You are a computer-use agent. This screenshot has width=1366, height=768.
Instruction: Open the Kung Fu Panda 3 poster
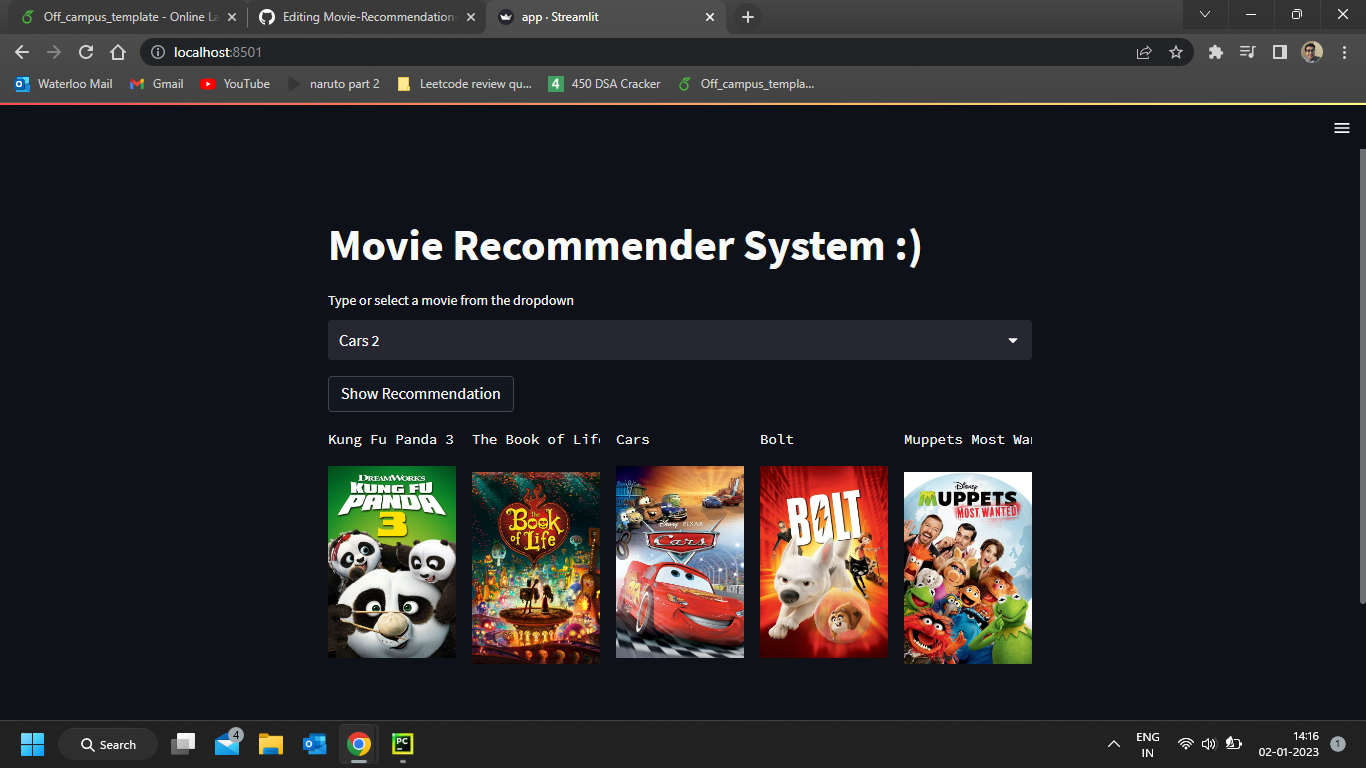tap(392, 562)
